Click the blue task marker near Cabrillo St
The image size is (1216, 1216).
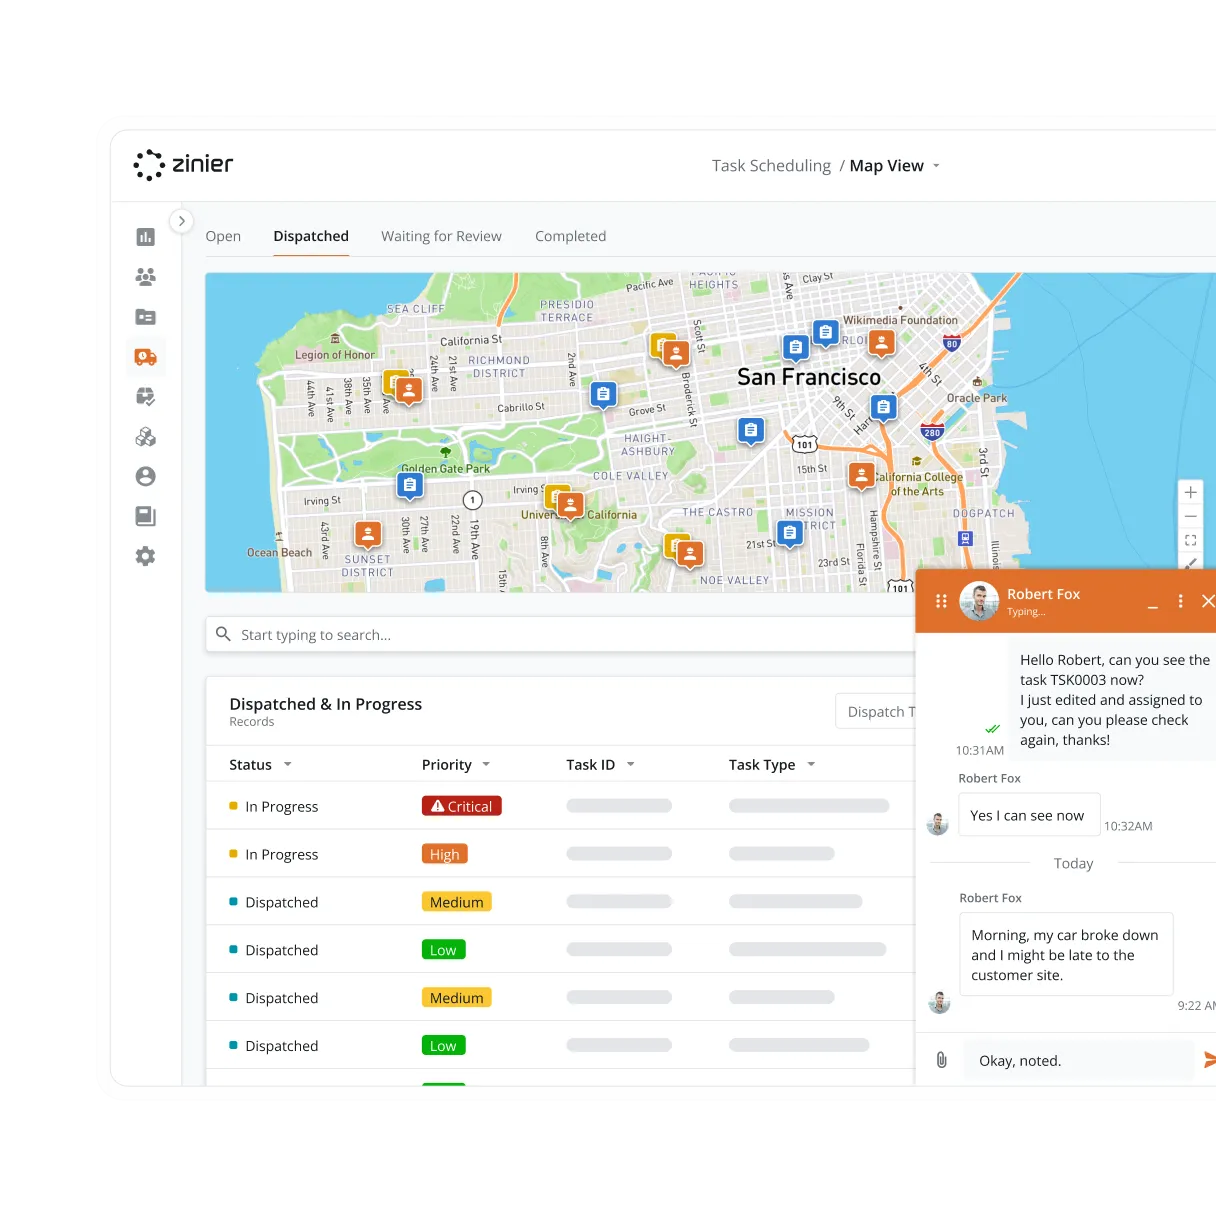tap(603, 395)
